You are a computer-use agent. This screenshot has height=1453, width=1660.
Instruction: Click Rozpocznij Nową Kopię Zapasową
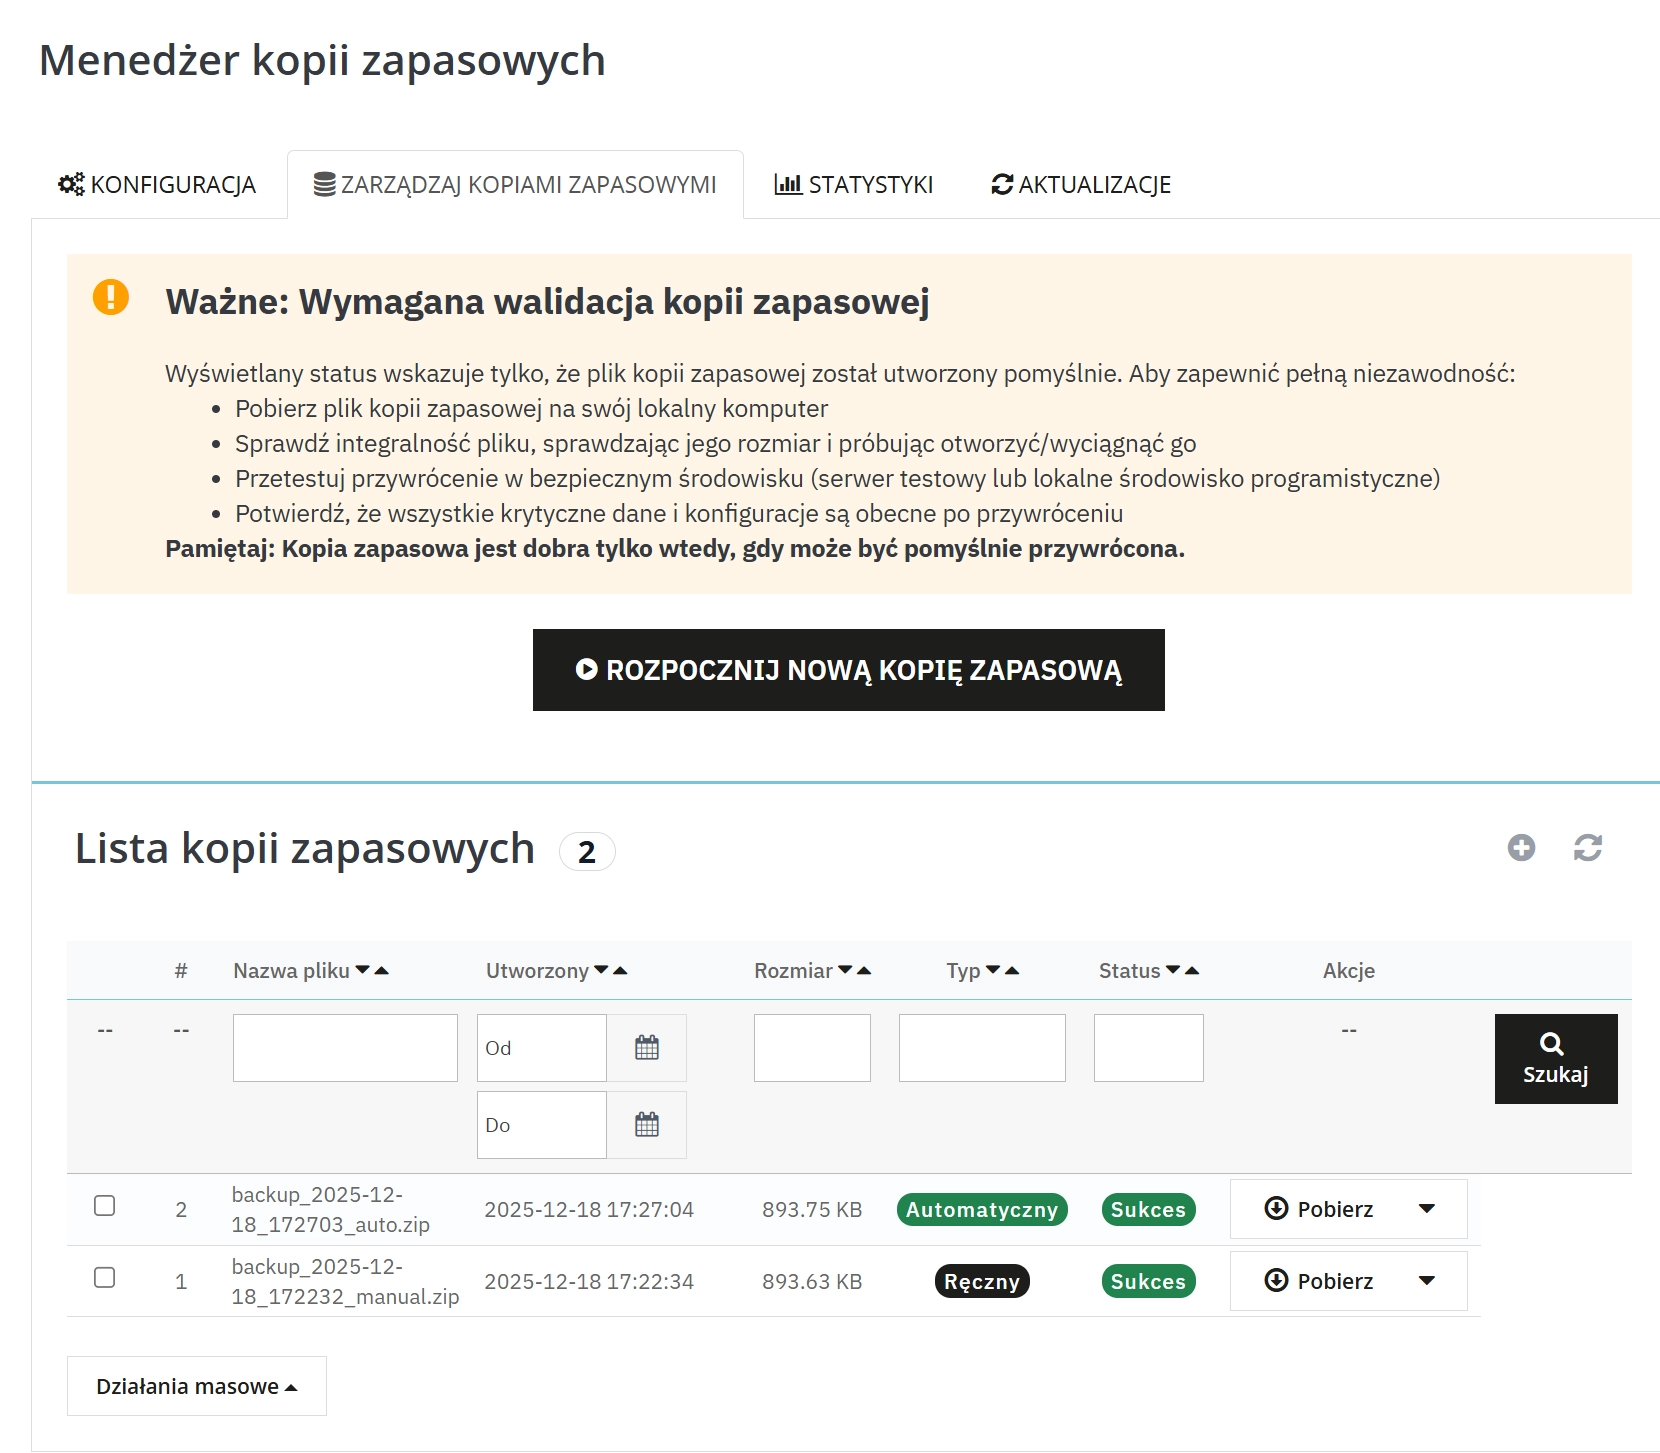click(848, 669)
